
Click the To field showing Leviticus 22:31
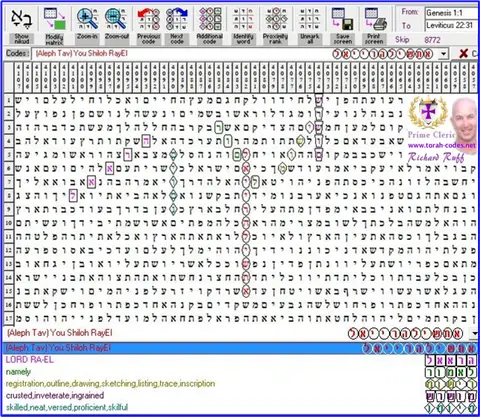[x=451, y=25]
